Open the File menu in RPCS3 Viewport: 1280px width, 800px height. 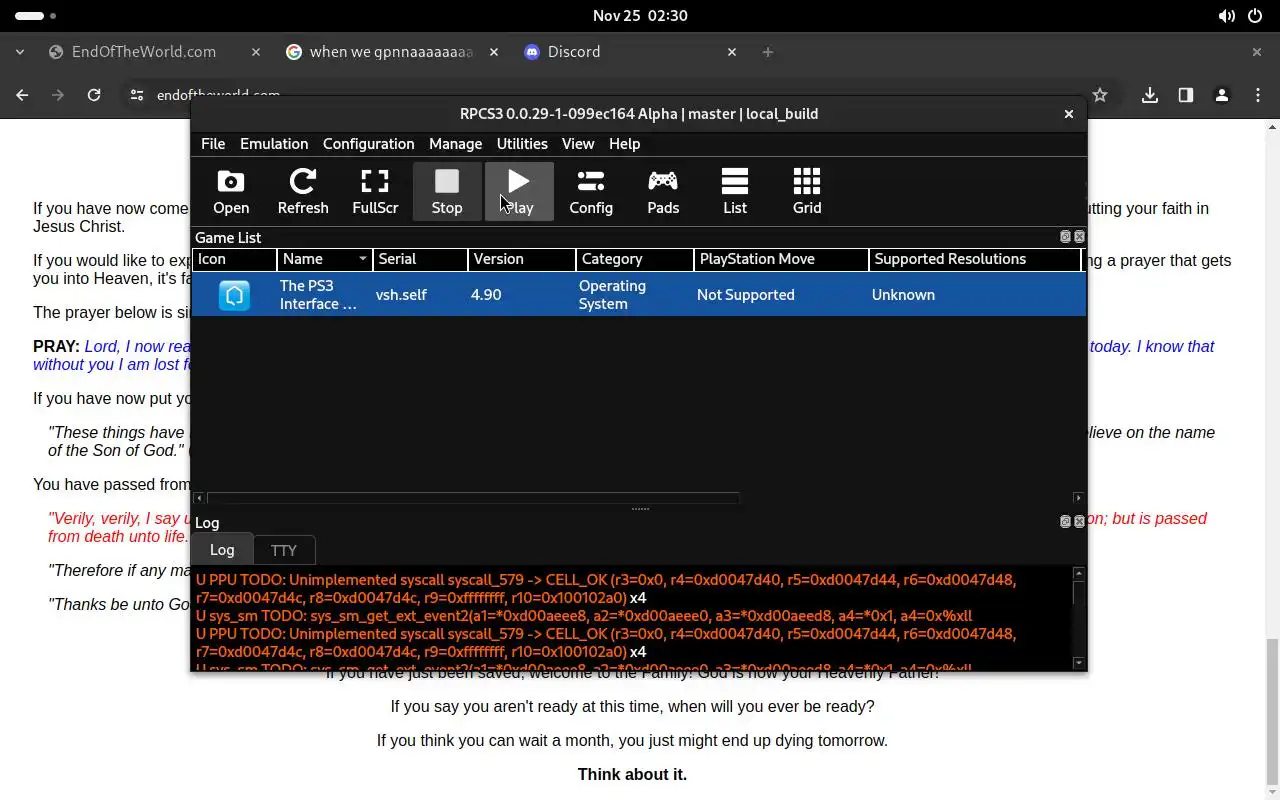click(x=213, y=144)
